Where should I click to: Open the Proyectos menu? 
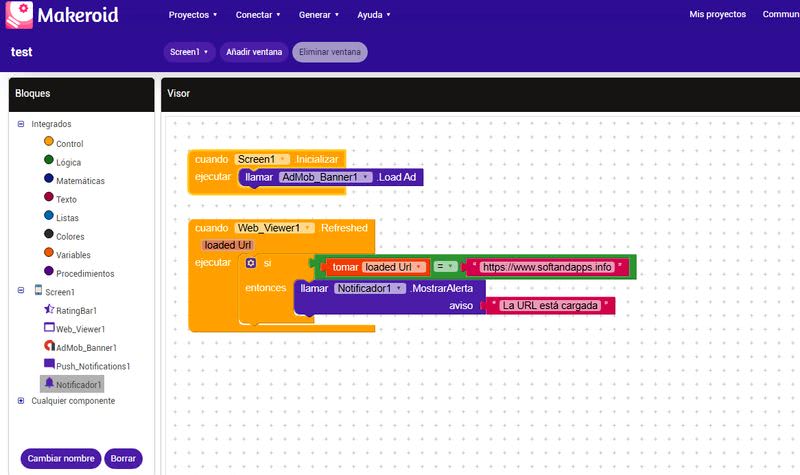(x=193, y=15)
